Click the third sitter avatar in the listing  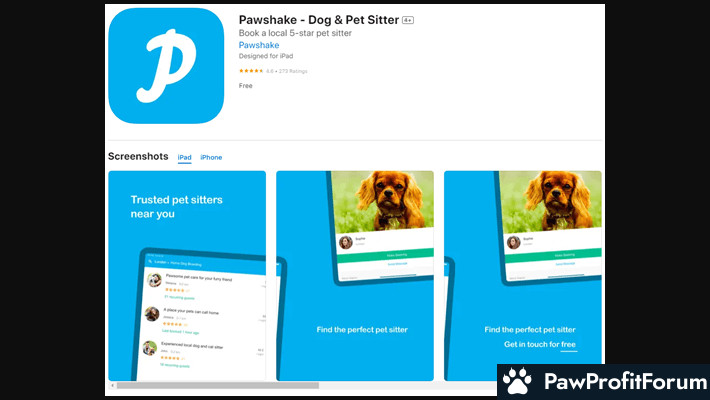tap(149, 348)
